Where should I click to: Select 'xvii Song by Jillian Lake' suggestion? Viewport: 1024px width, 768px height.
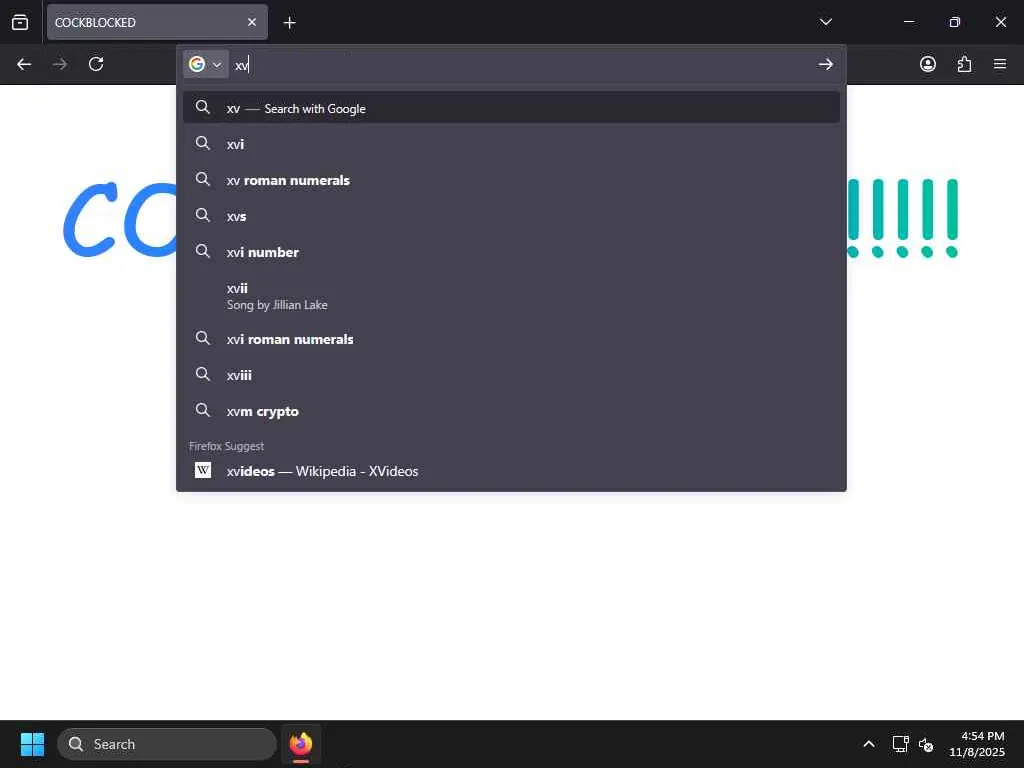511,296
